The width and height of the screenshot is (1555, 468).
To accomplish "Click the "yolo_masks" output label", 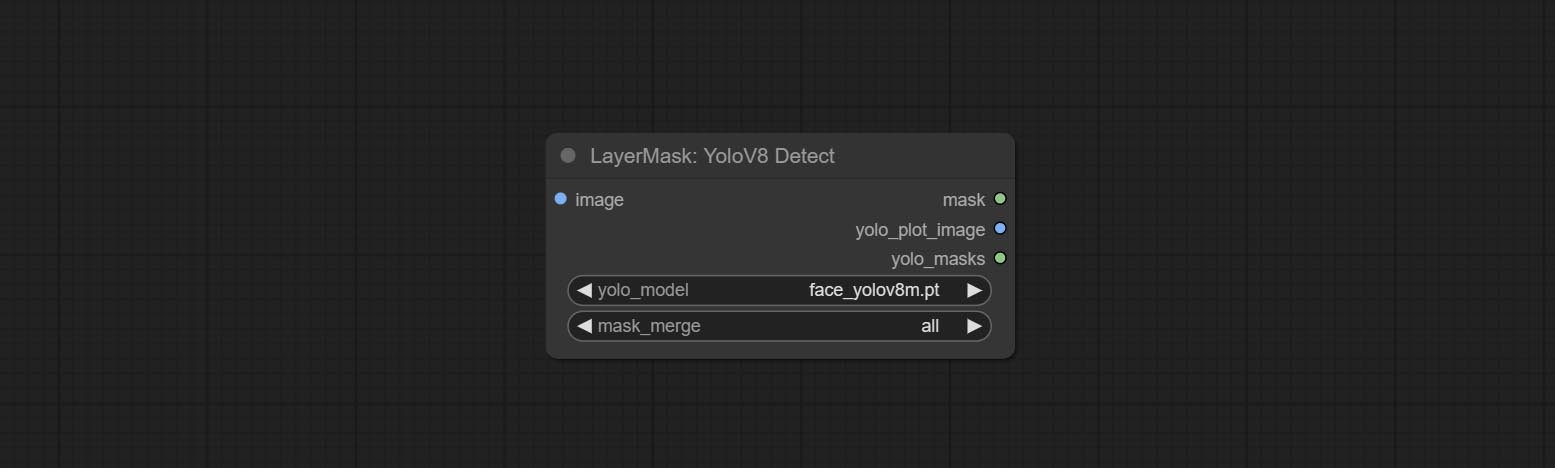I will [937, 259].
